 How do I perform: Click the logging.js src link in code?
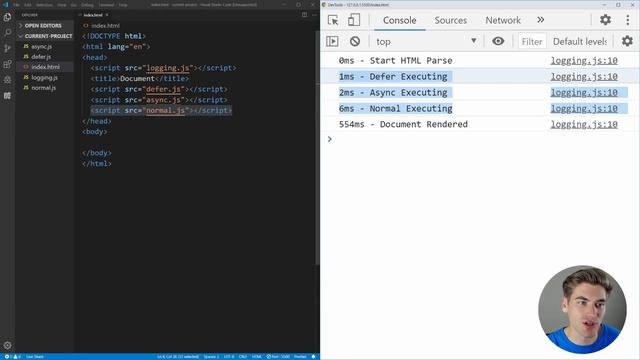(x=168, y=68)
